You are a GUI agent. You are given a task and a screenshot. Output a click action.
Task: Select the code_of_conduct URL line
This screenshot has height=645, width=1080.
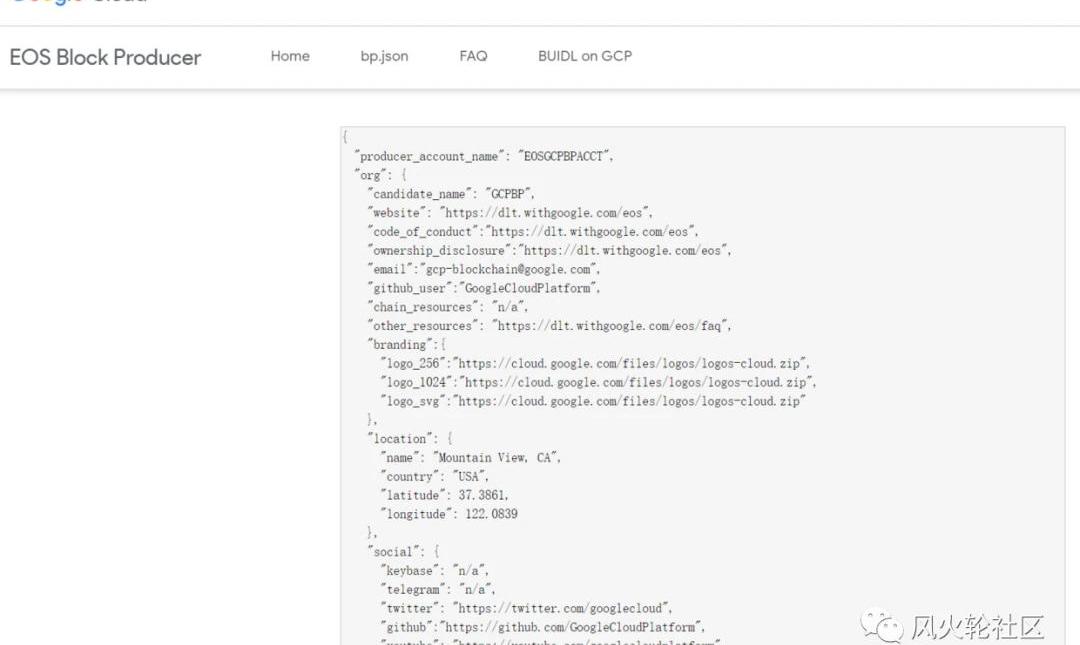click(x=533, y=232)
